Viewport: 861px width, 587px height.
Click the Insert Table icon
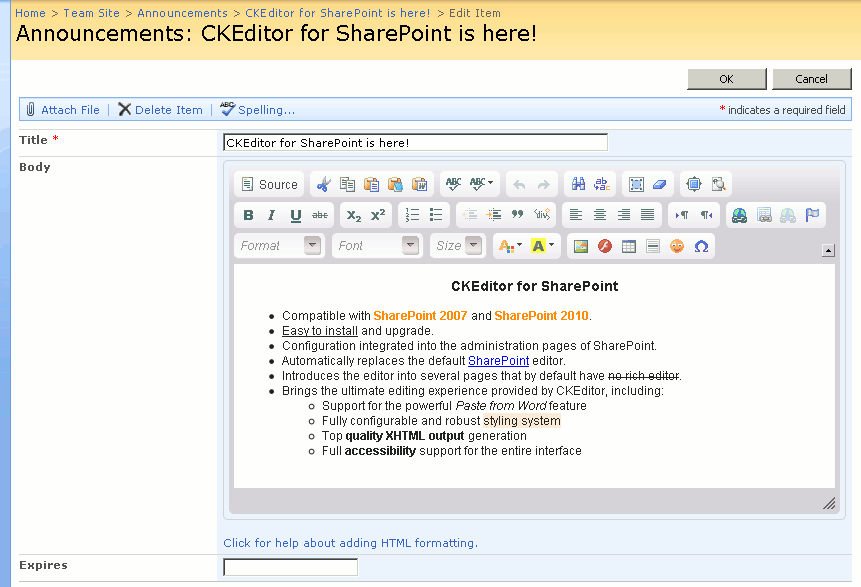click(629, 246)
